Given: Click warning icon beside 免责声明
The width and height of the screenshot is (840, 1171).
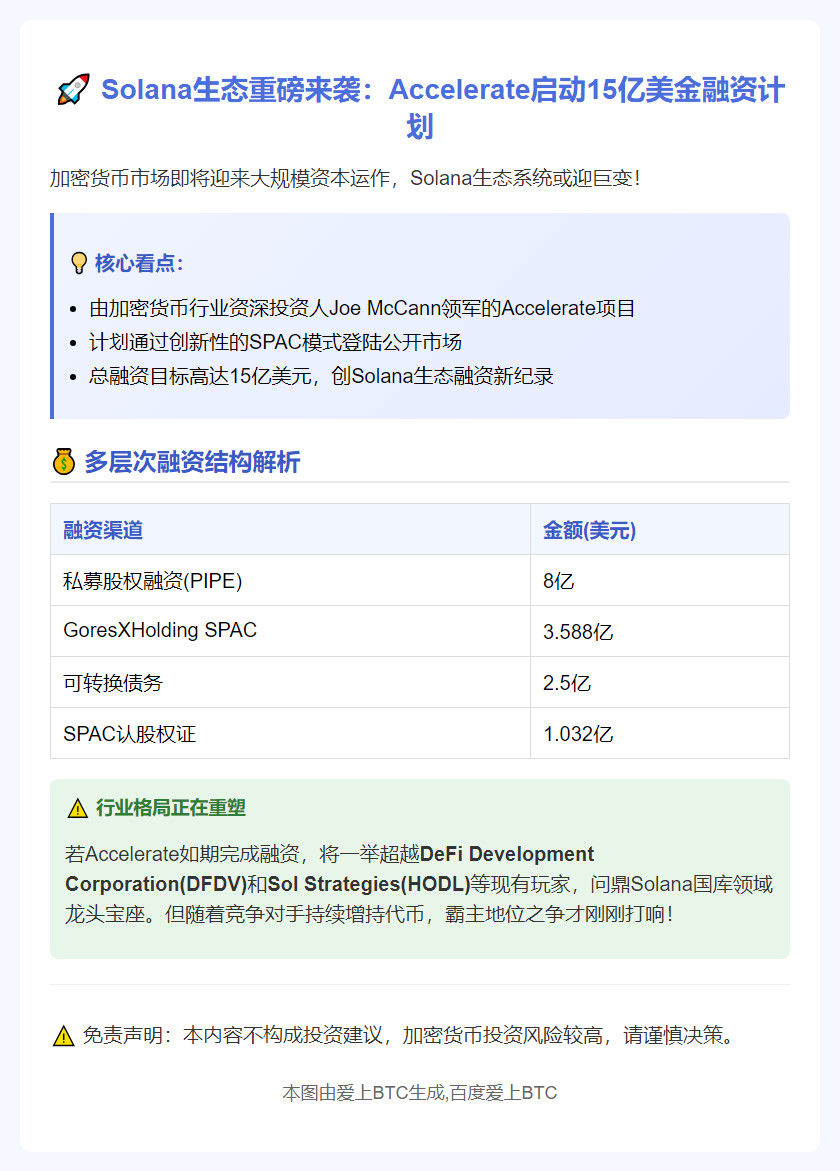Looking at the screenshot, I should click(63, 1036).
